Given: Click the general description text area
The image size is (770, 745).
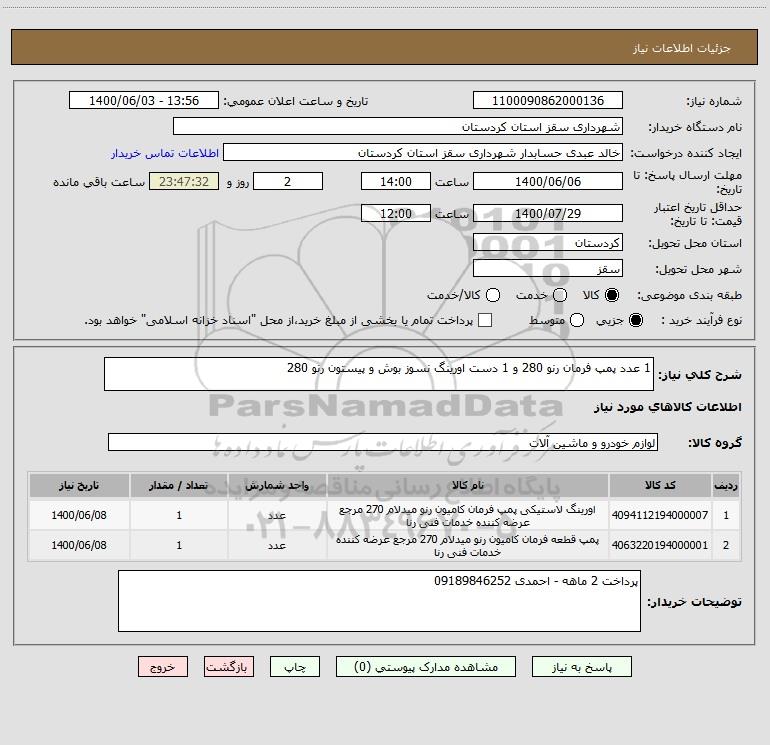Looking at the screenshot, I should click(379, 374).
